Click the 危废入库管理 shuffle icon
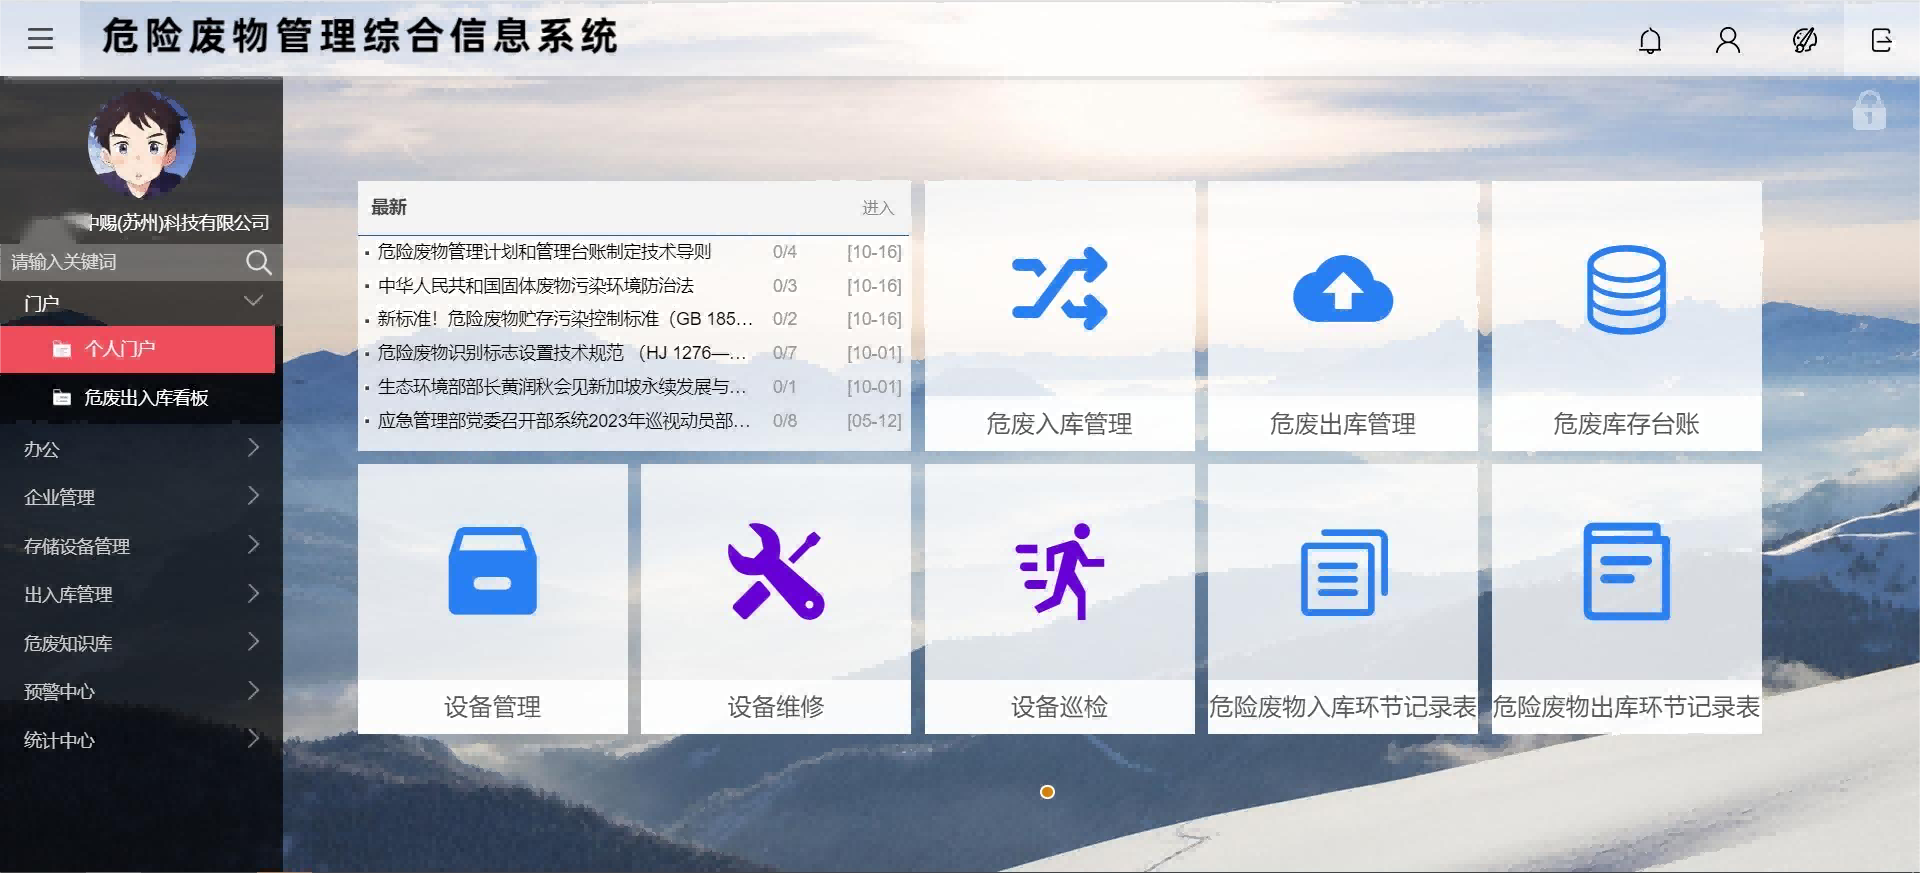1920x873 pixels. [1059, 289]
